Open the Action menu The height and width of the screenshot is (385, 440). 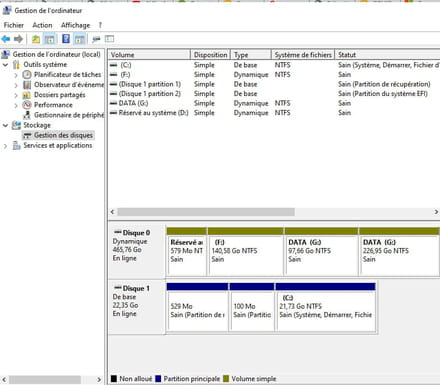coord(42,25)
